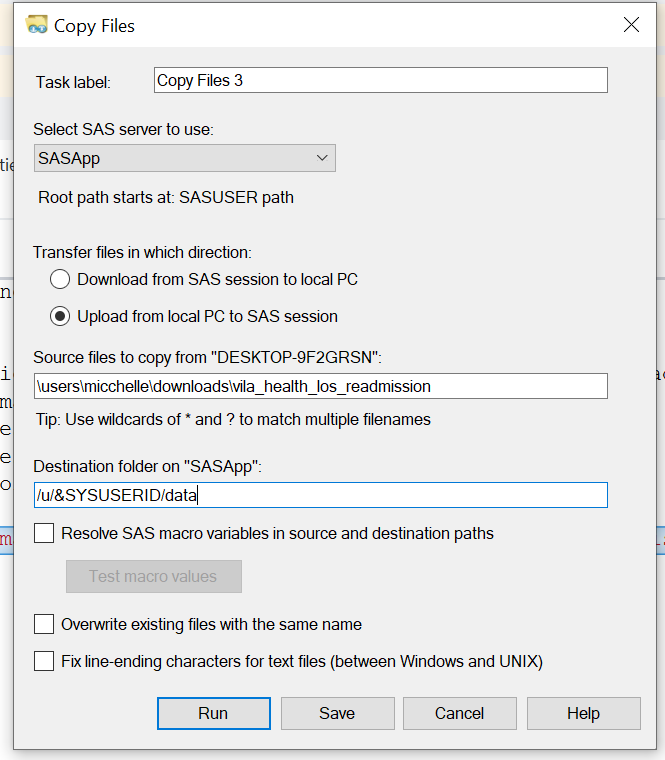665x760 pixels.
Task: Enable Resolve SAS macro variables checkbox
Action: (44, 533)
